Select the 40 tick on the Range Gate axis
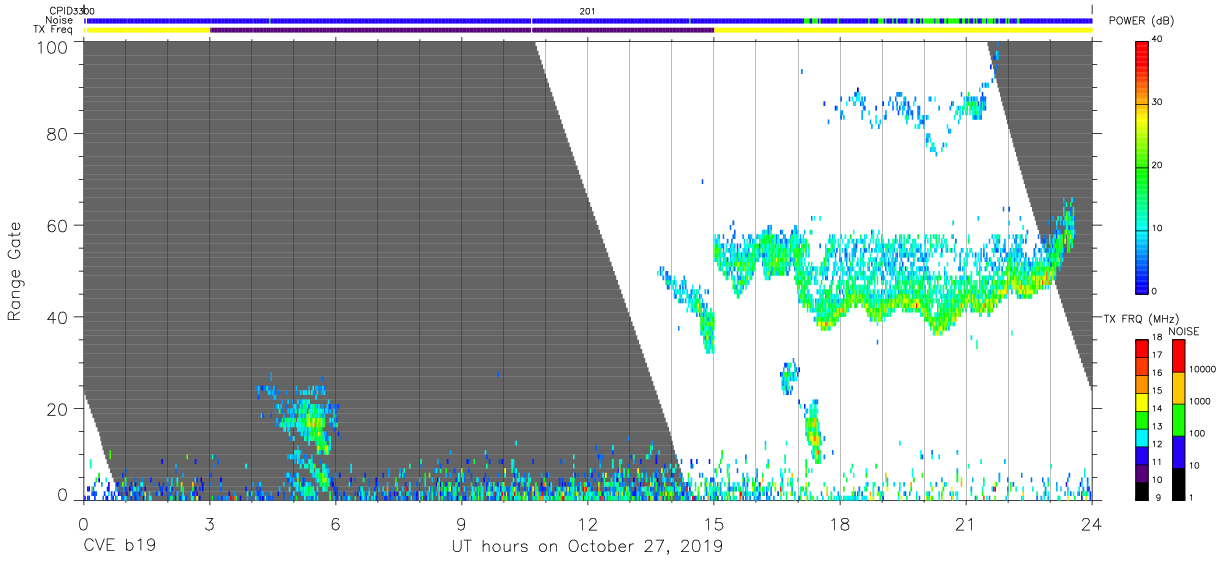 click(59, 317)
